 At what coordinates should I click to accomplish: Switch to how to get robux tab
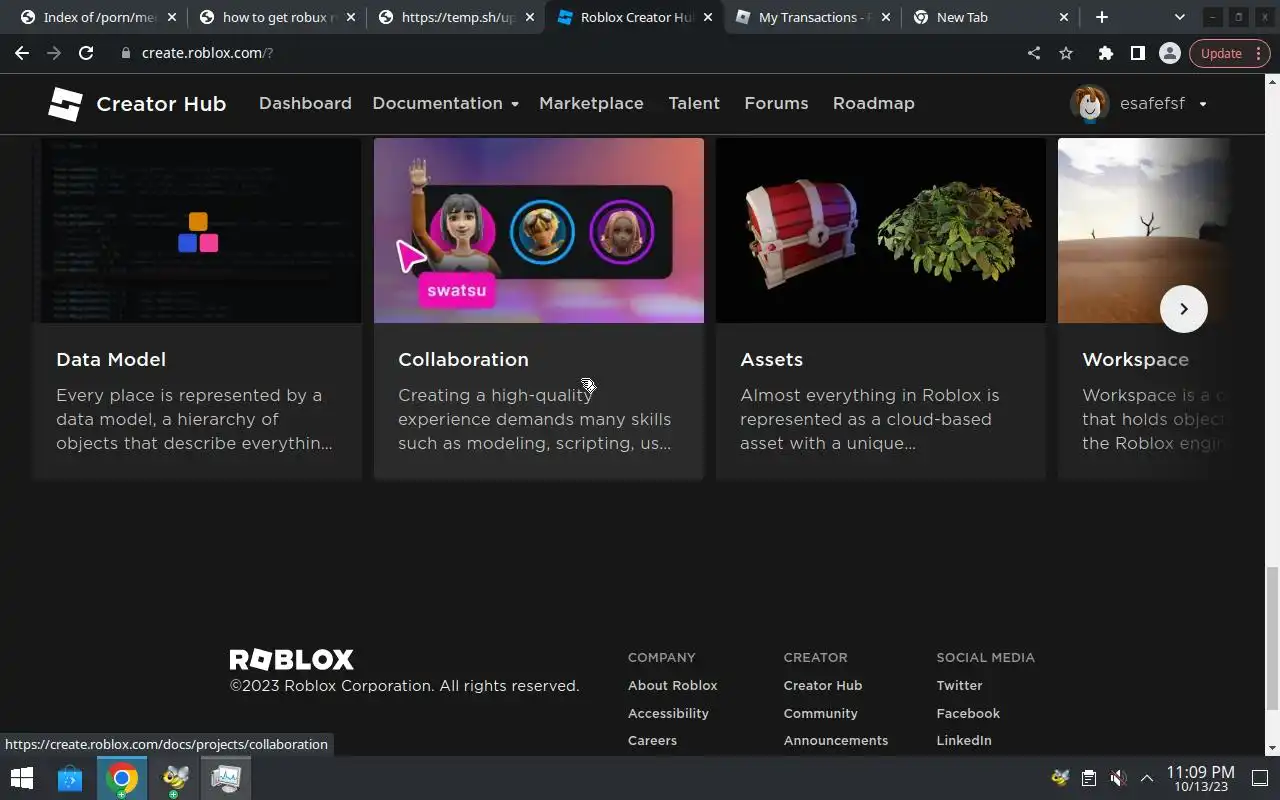click(x=275, y=17)
